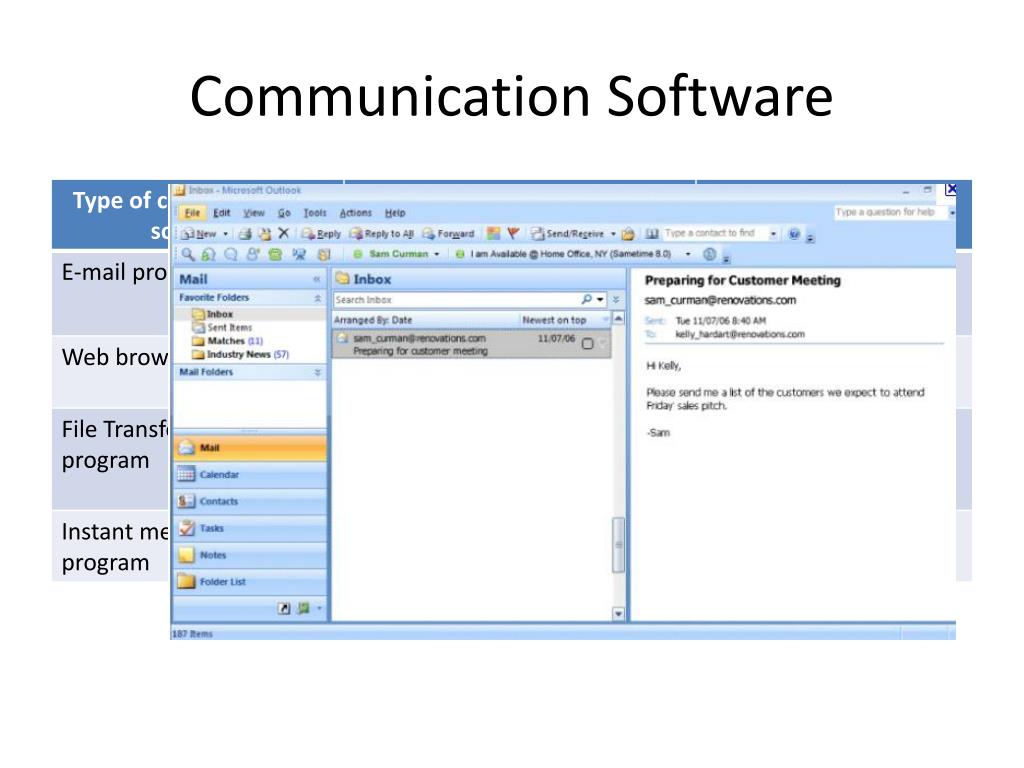
Task: Open the Help menu
Action: [x=395, y=213]
